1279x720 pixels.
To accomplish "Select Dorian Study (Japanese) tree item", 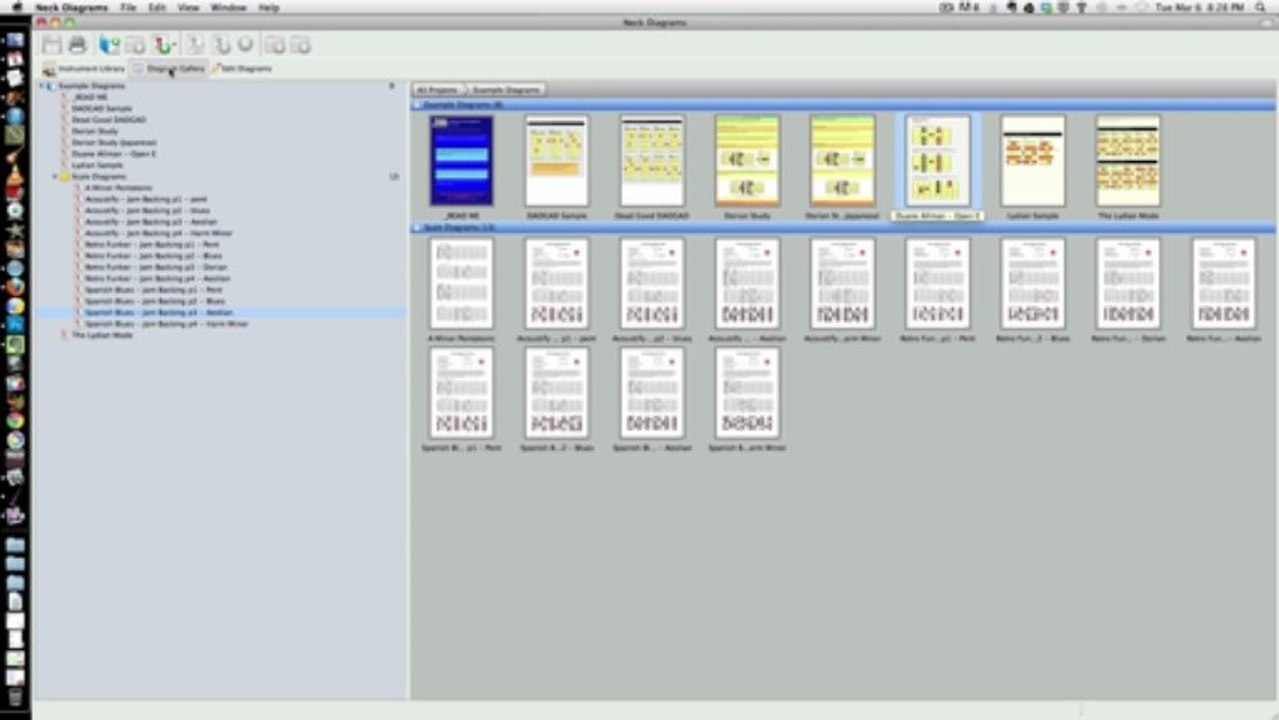I will (x=113, y=142).
